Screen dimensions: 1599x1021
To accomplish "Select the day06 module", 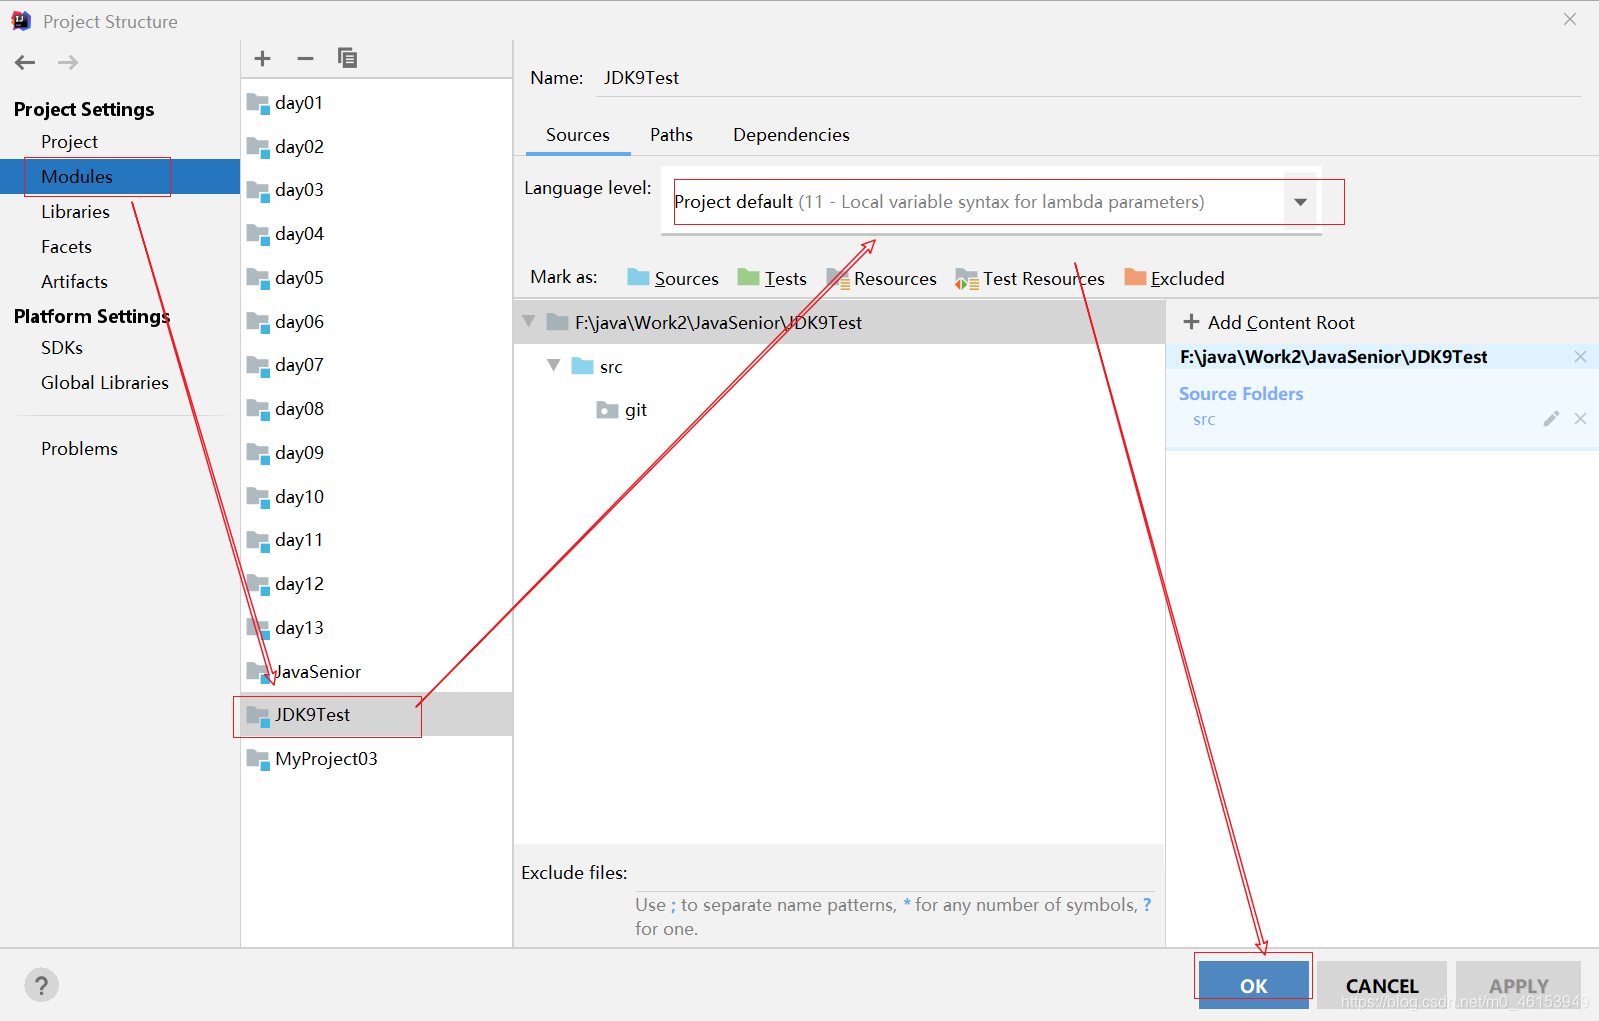I will tap(376, 322).
